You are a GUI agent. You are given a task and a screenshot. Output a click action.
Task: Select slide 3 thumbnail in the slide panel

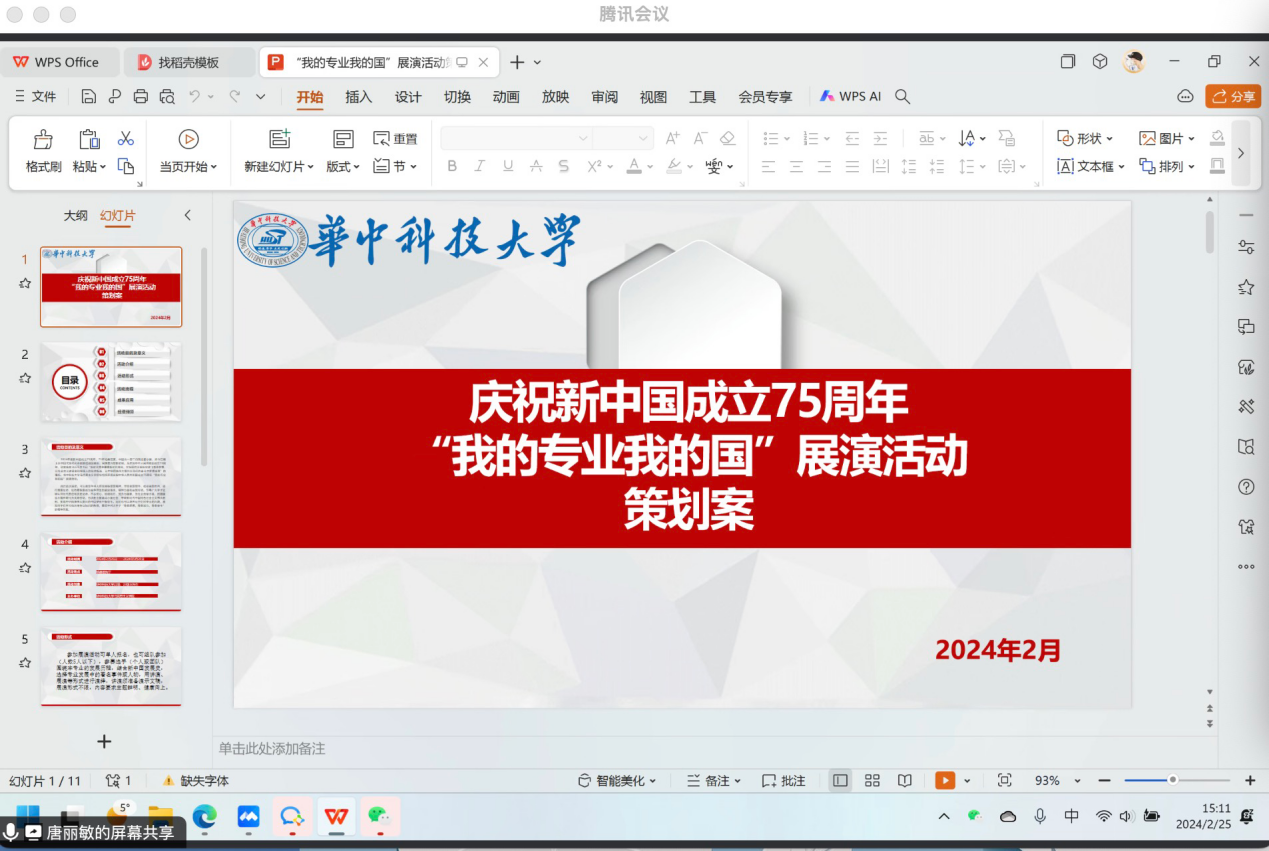click(111, 476)
